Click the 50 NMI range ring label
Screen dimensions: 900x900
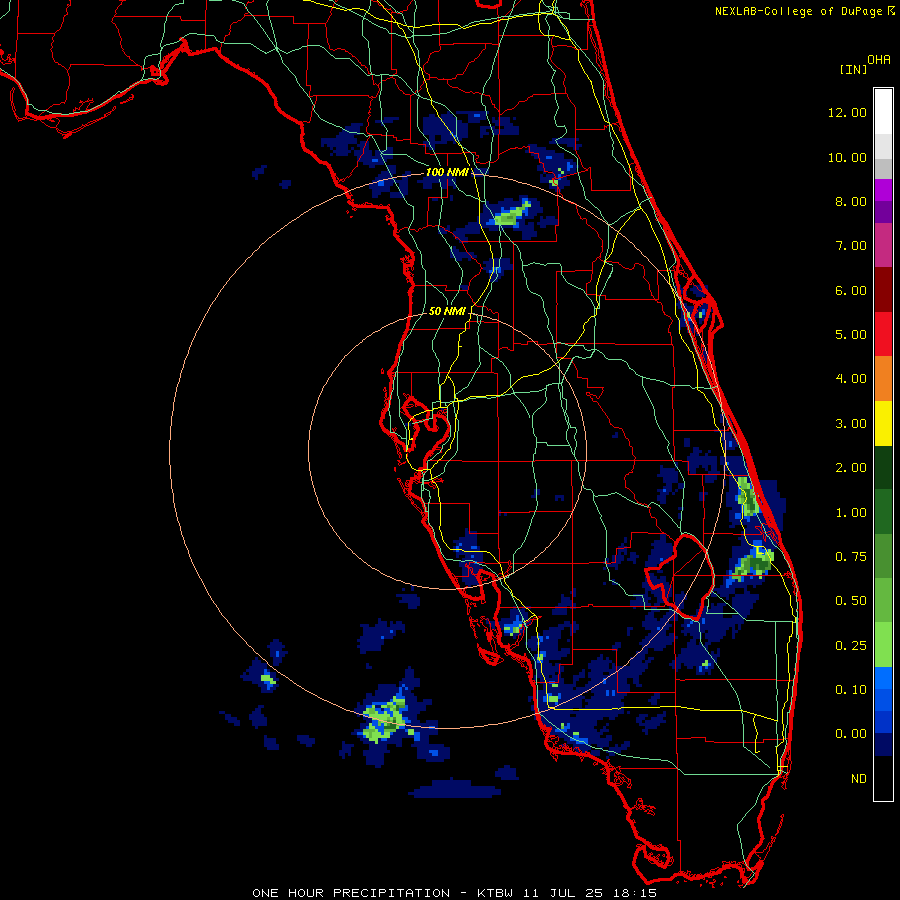[448, 311]
